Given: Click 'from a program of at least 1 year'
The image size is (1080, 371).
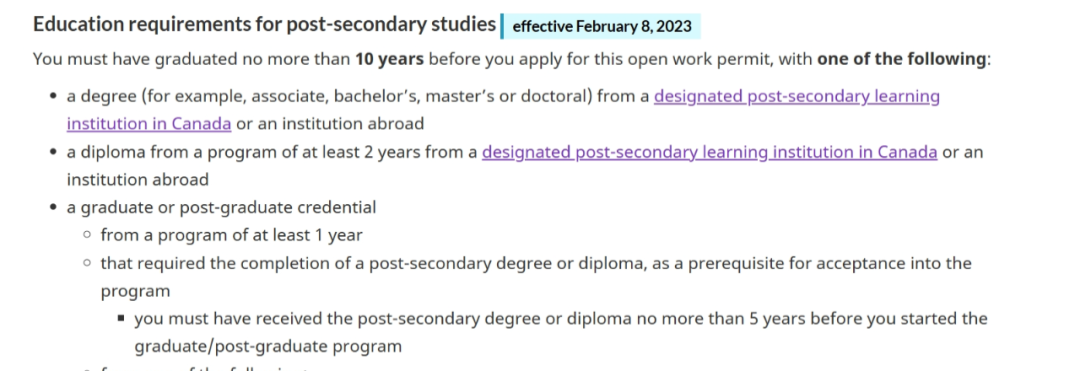Looking at the screenshot, I should pos(231,235).
